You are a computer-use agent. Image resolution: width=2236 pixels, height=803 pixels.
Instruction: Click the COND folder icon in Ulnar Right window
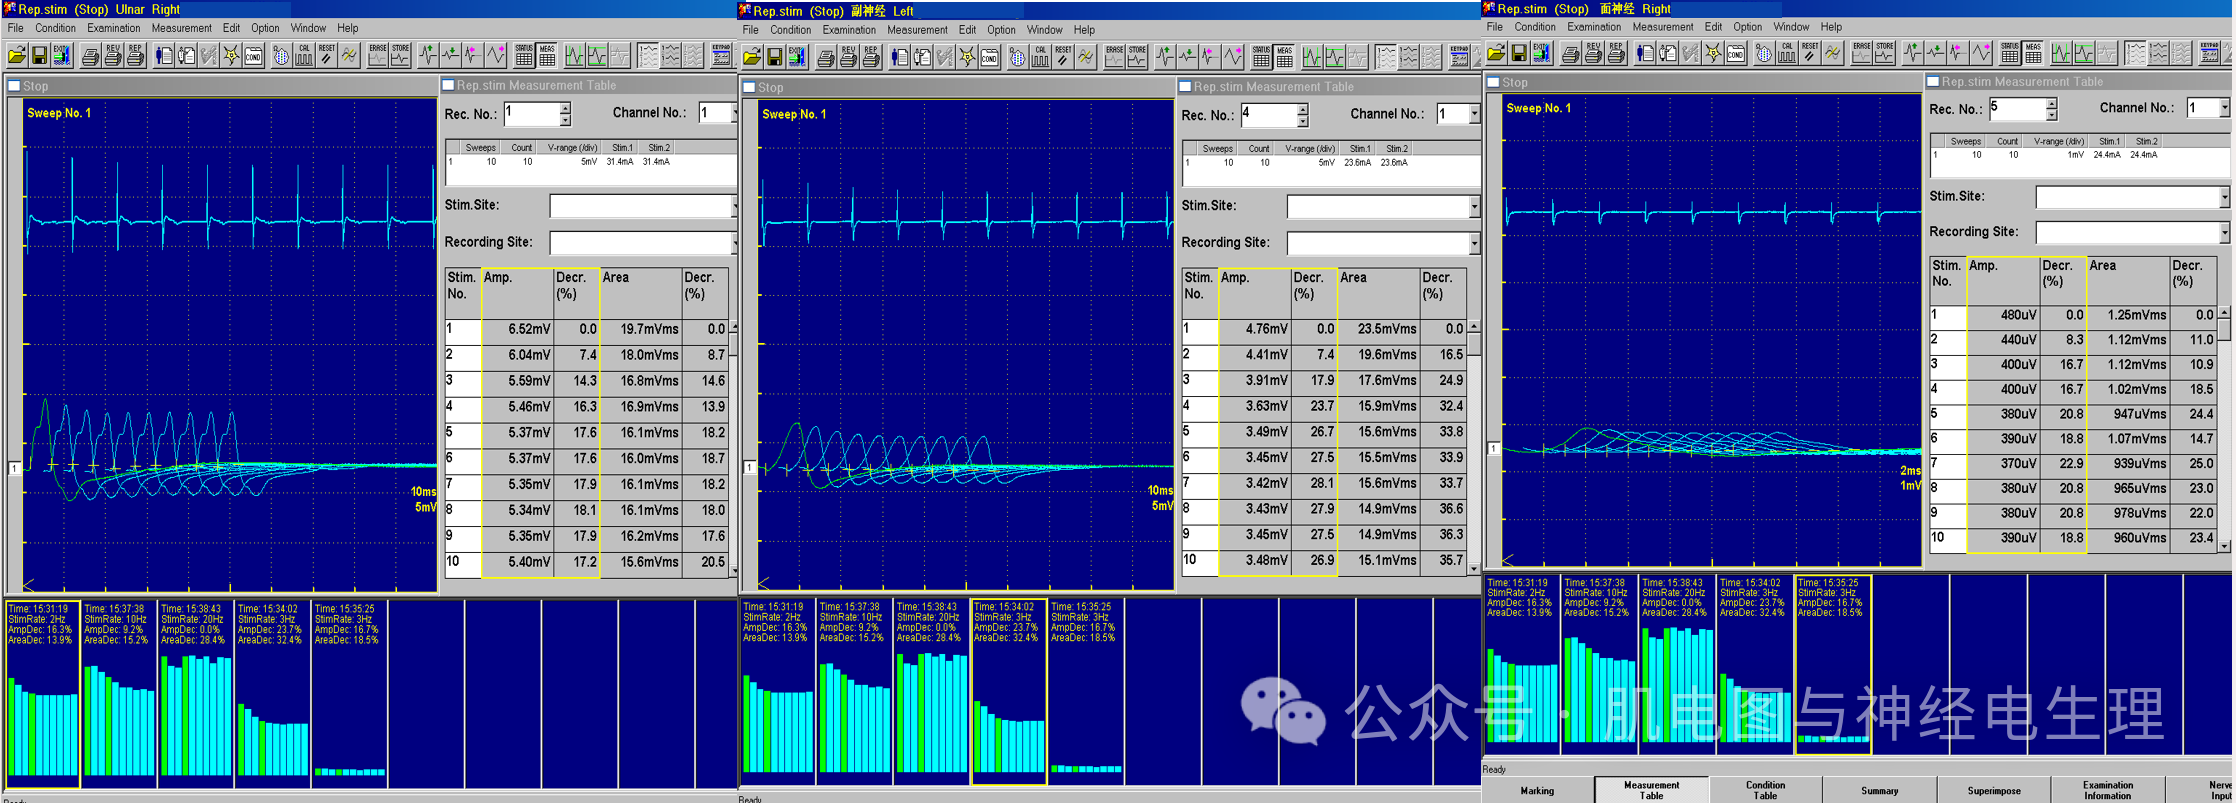tap(253, 55)
